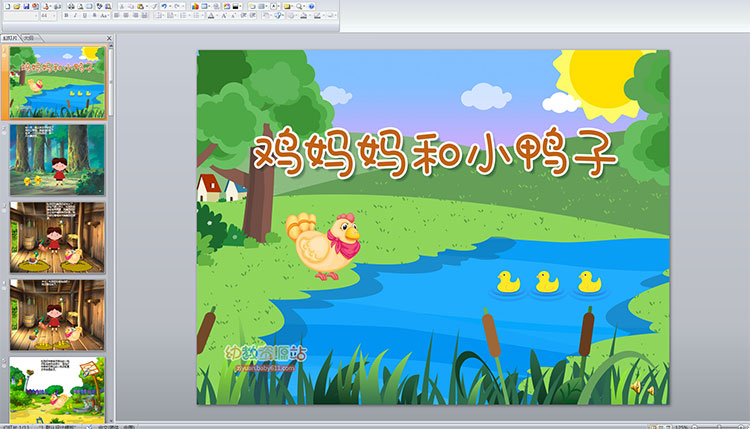The image size is (750, 429).
Task: Create a new blank presentation
Action: coord(6,5)
